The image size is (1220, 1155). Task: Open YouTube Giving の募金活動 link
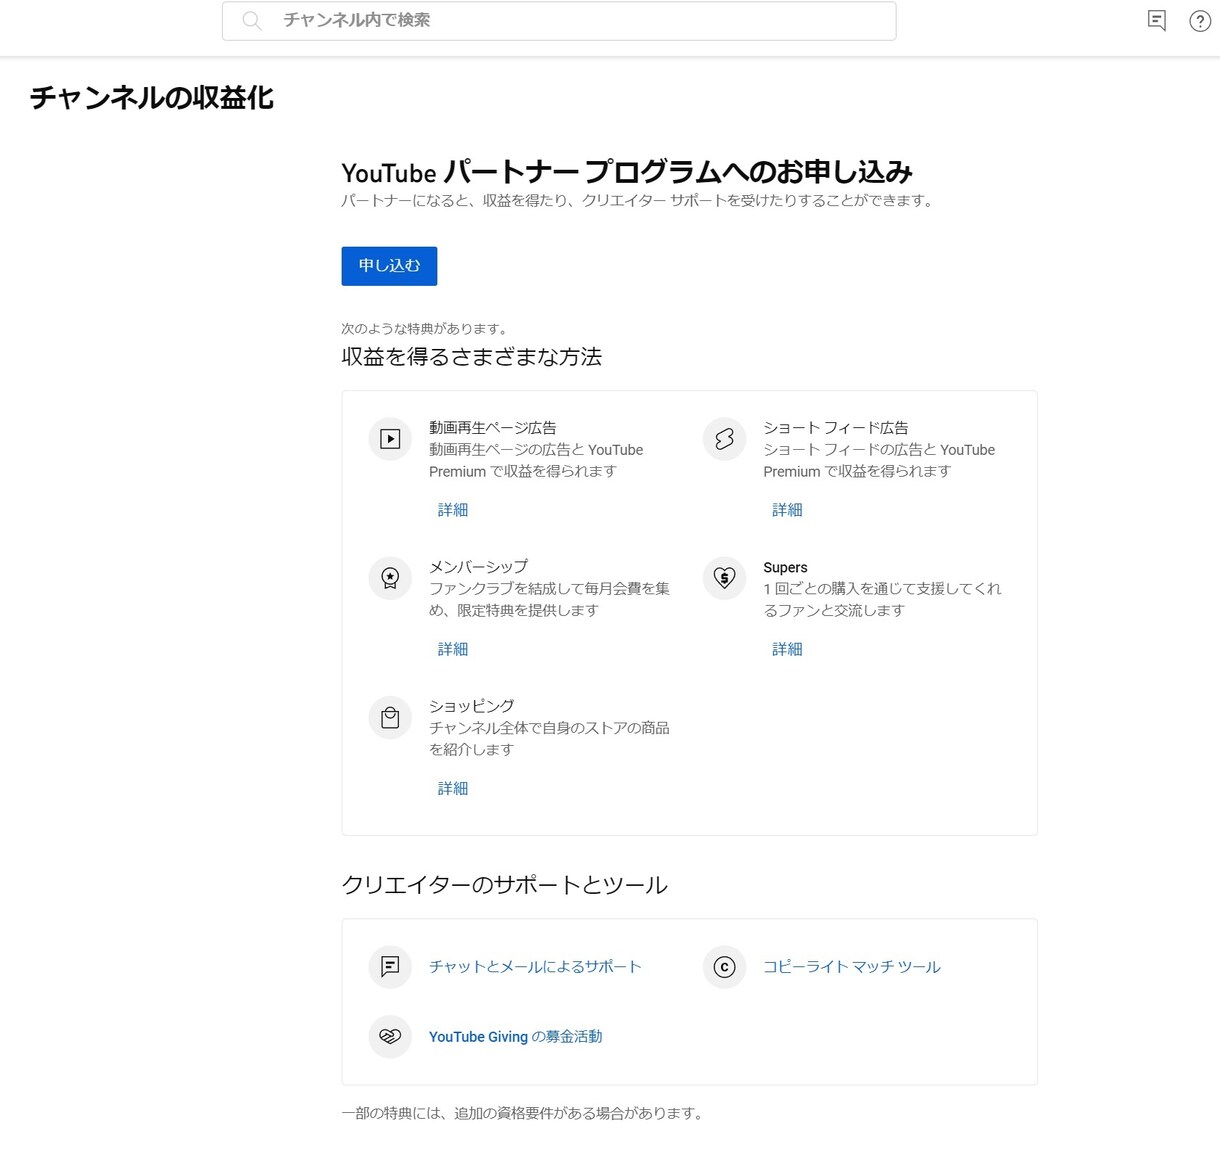[515, 1037]
